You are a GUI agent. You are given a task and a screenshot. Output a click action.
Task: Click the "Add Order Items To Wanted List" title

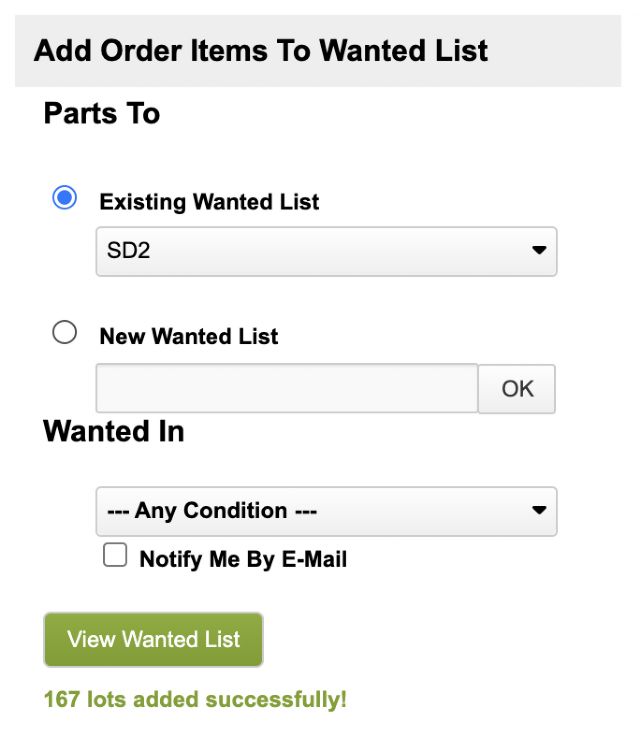[261, 51]
